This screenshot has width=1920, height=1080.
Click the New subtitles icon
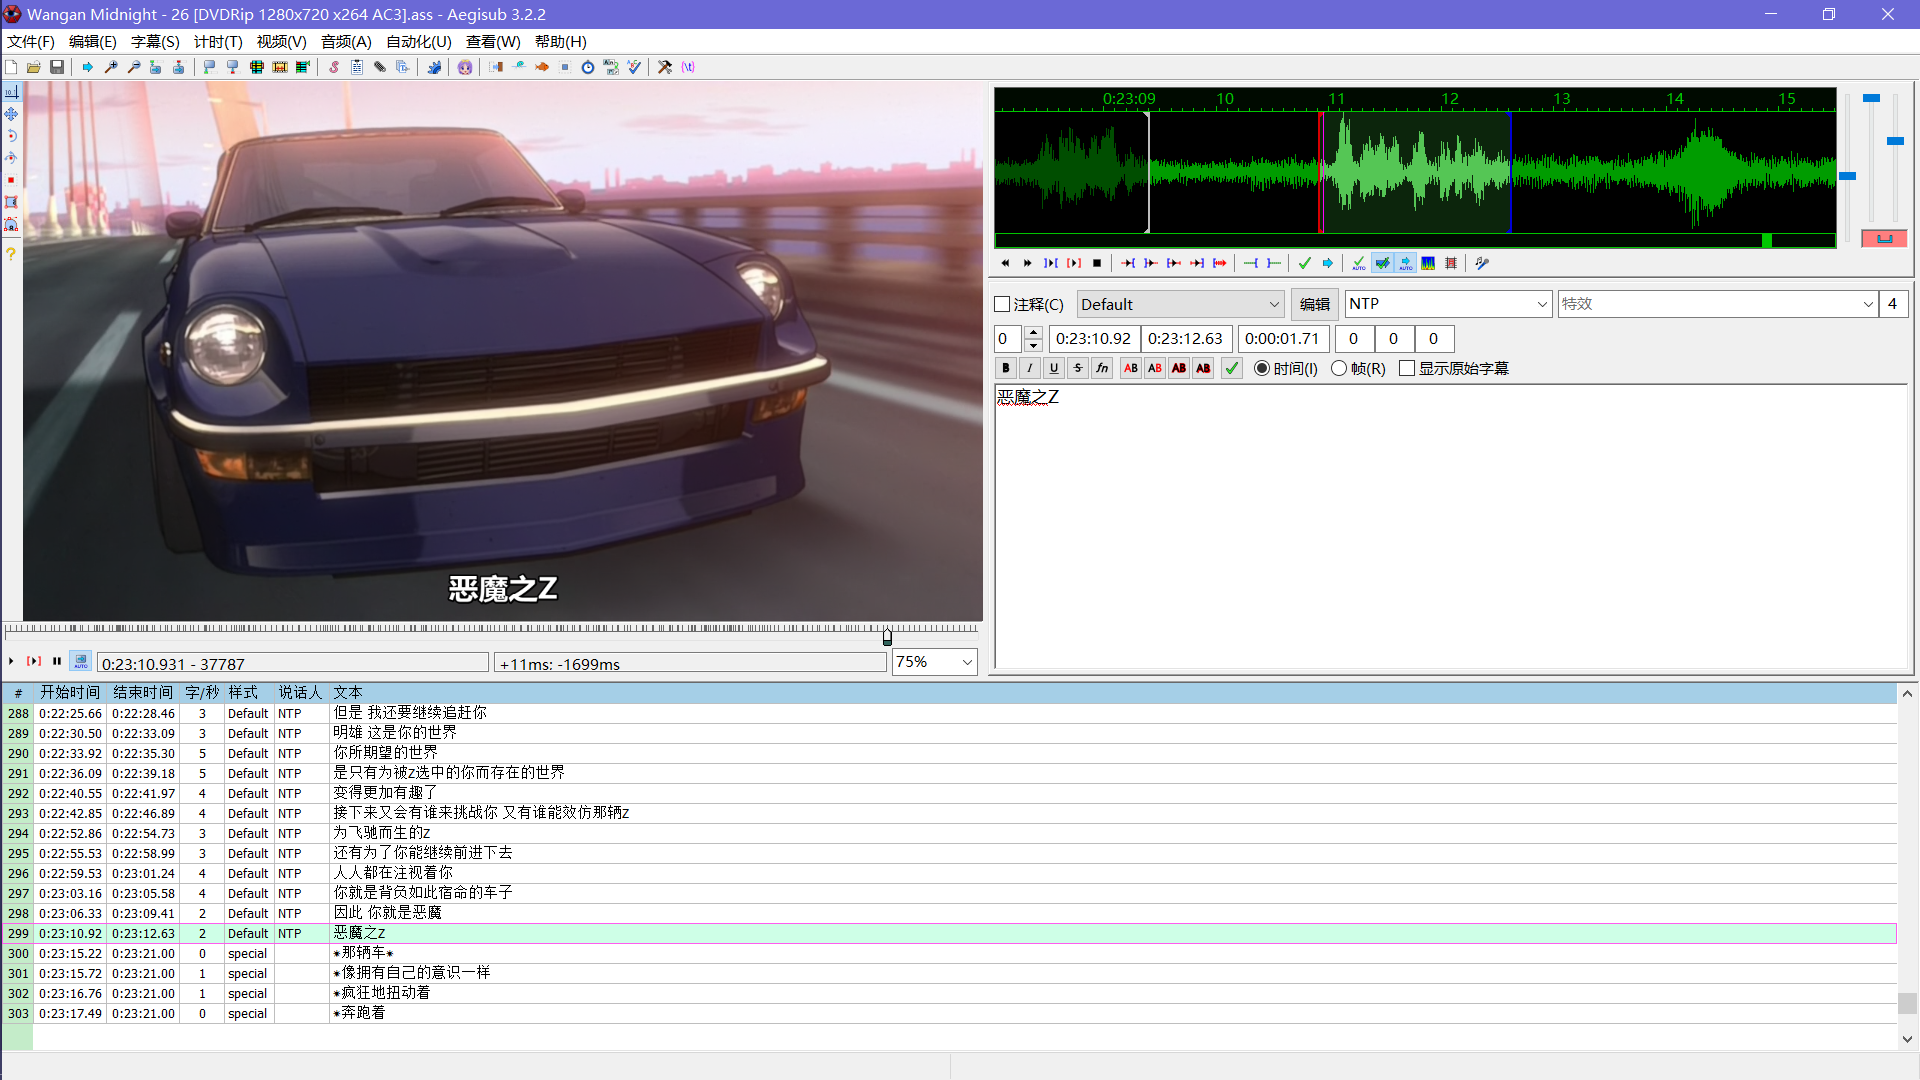[11, 67]
